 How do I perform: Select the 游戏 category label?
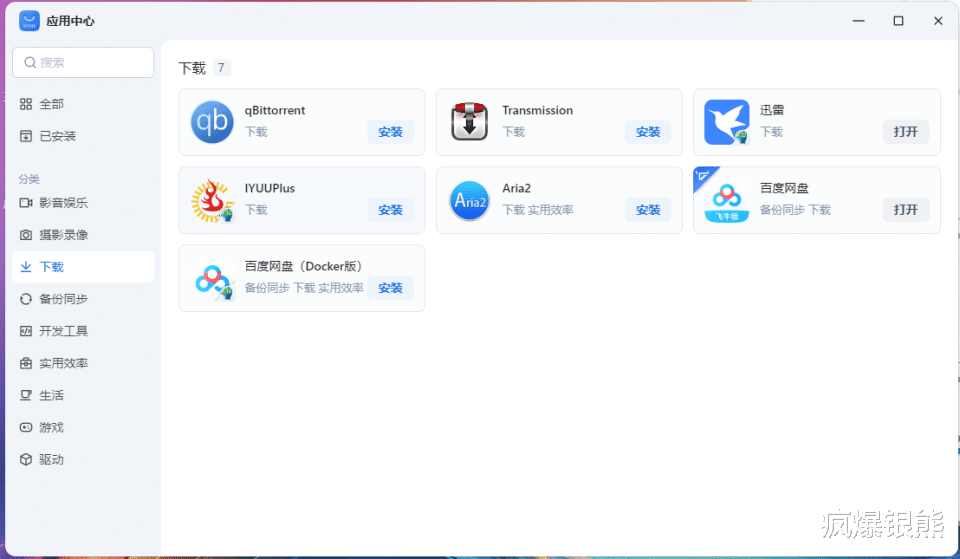51,427
